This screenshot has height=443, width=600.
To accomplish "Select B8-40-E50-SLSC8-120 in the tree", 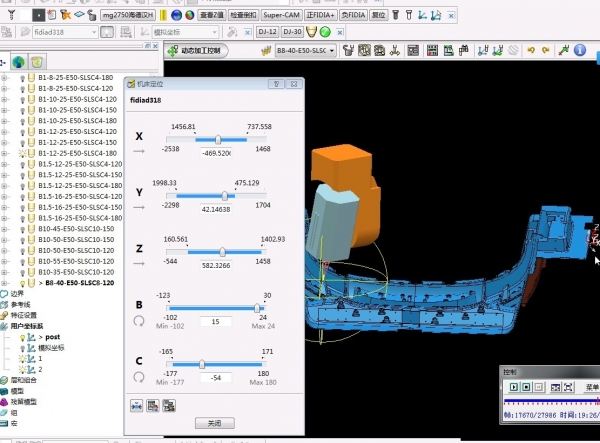I will tap(80, 283).
